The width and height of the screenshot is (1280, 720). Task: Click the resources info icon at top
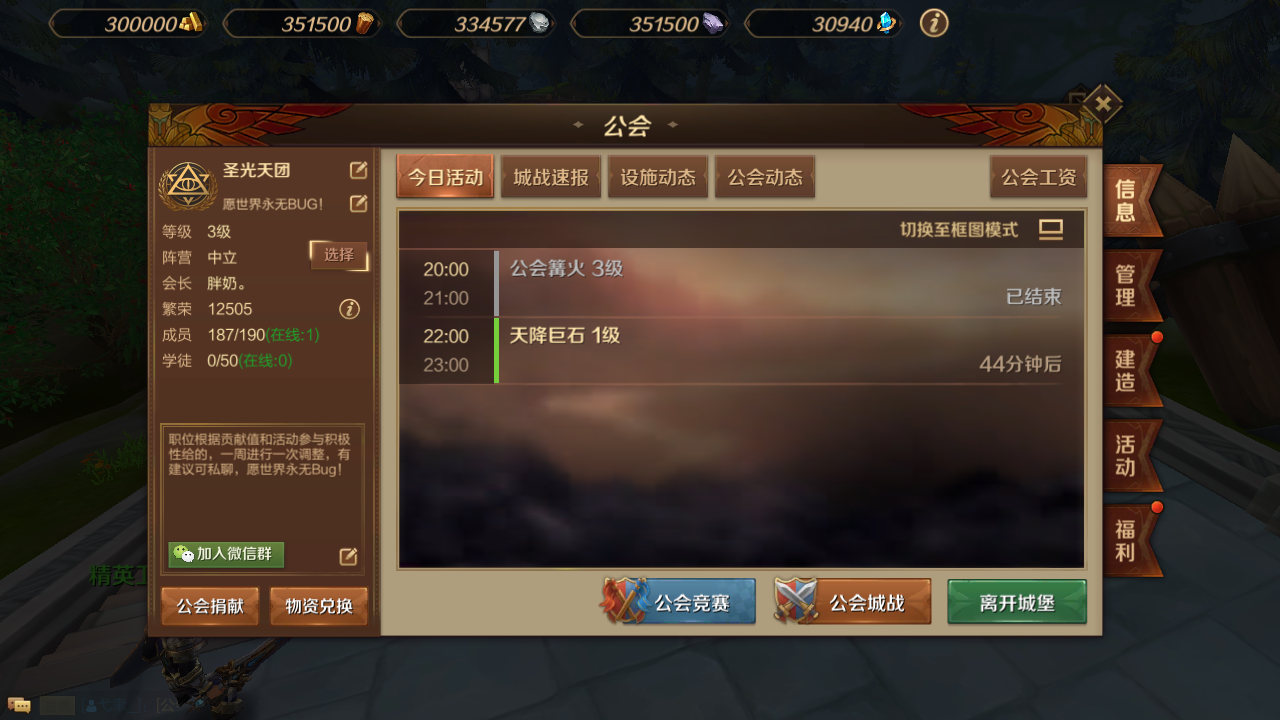[x=934, y=23]
